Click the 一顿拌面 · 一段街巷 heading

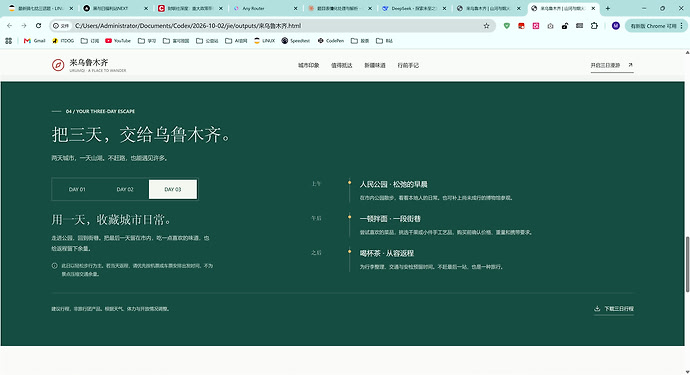(390, 219)
